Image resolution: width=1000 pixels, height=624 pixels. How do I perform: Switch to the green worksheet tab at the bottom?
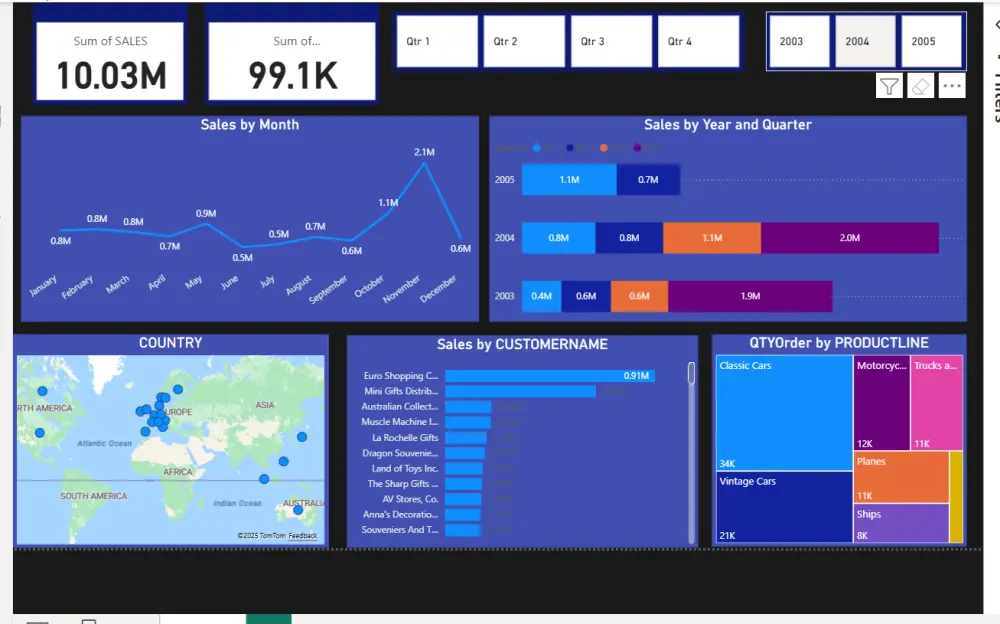point(266,618)
